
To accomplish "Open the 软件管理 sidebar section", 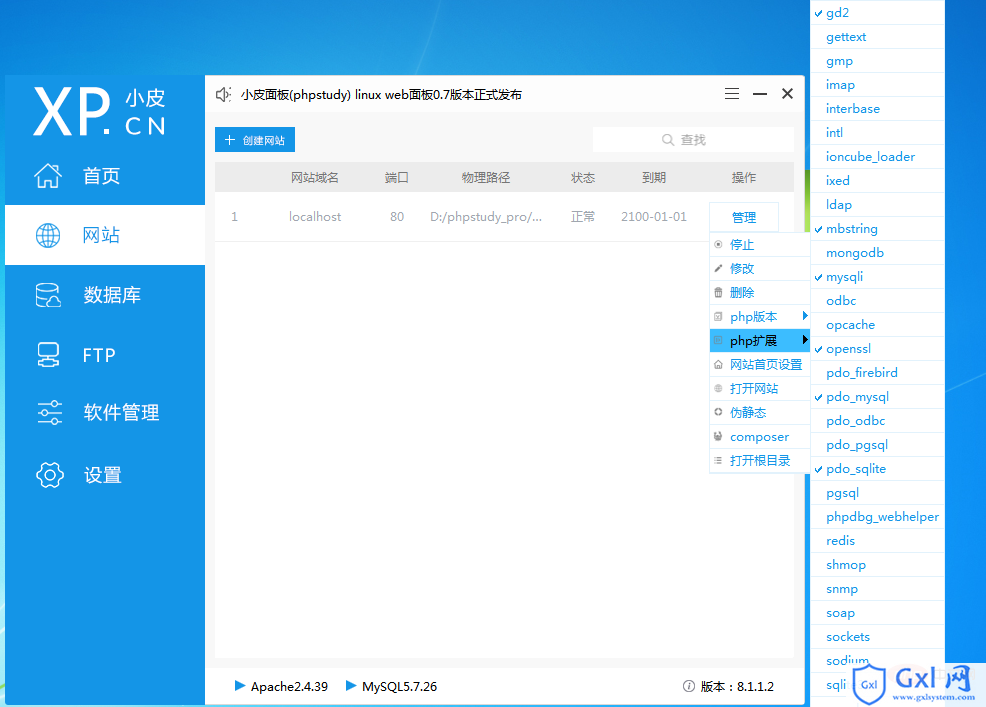I will tap(105, 413).
